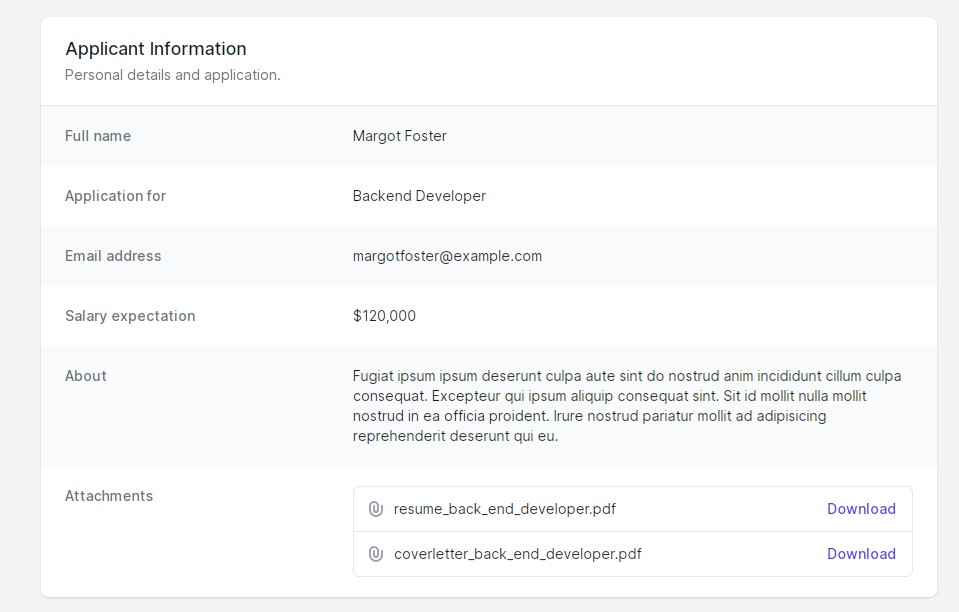The height and width of the screenshot is (612, 959).
Task: Click the Application for label
Action: pos(115,196)
